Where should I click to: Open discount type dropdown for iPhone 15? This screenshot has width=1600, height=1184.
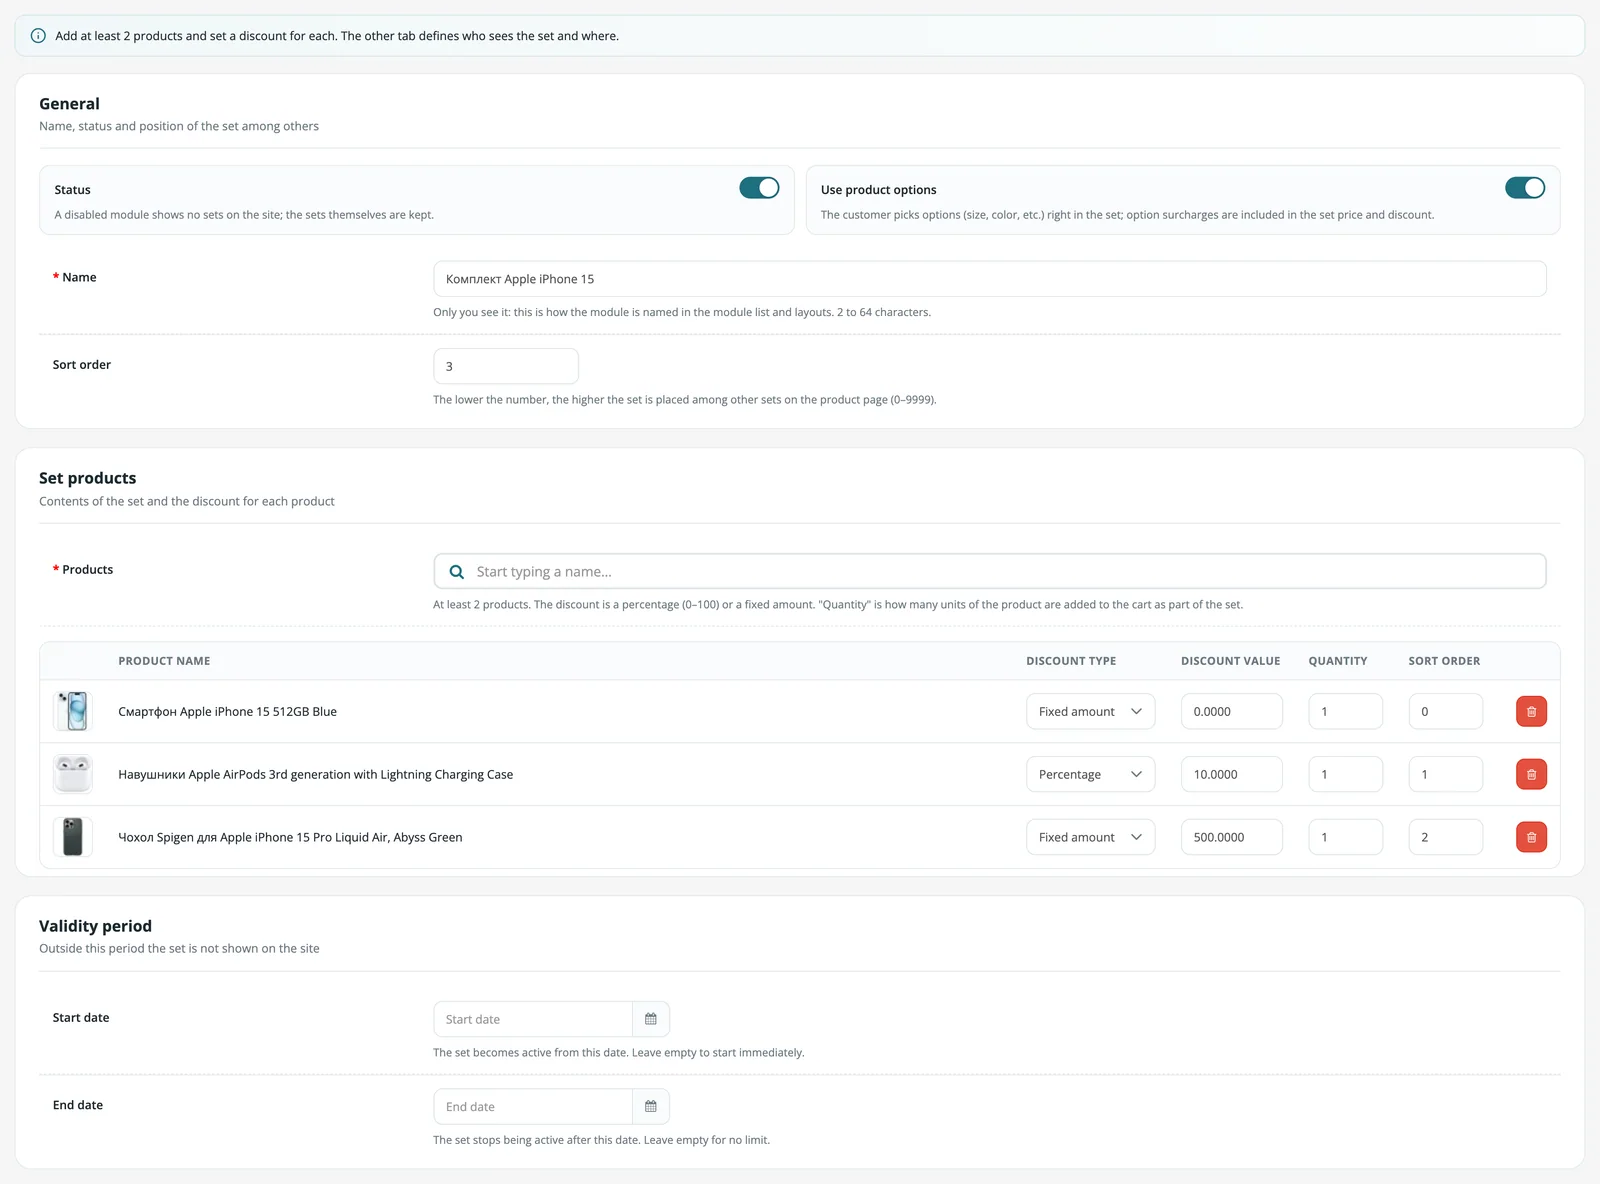[1090, 711]
